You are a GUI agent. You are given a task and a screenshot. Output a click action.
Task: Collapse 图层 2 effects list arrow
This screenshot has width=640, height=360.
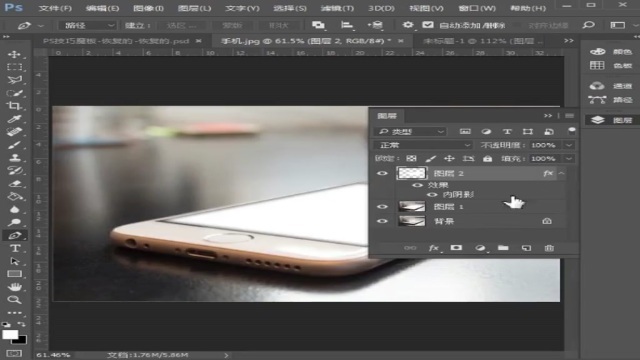tap(562, 173)
